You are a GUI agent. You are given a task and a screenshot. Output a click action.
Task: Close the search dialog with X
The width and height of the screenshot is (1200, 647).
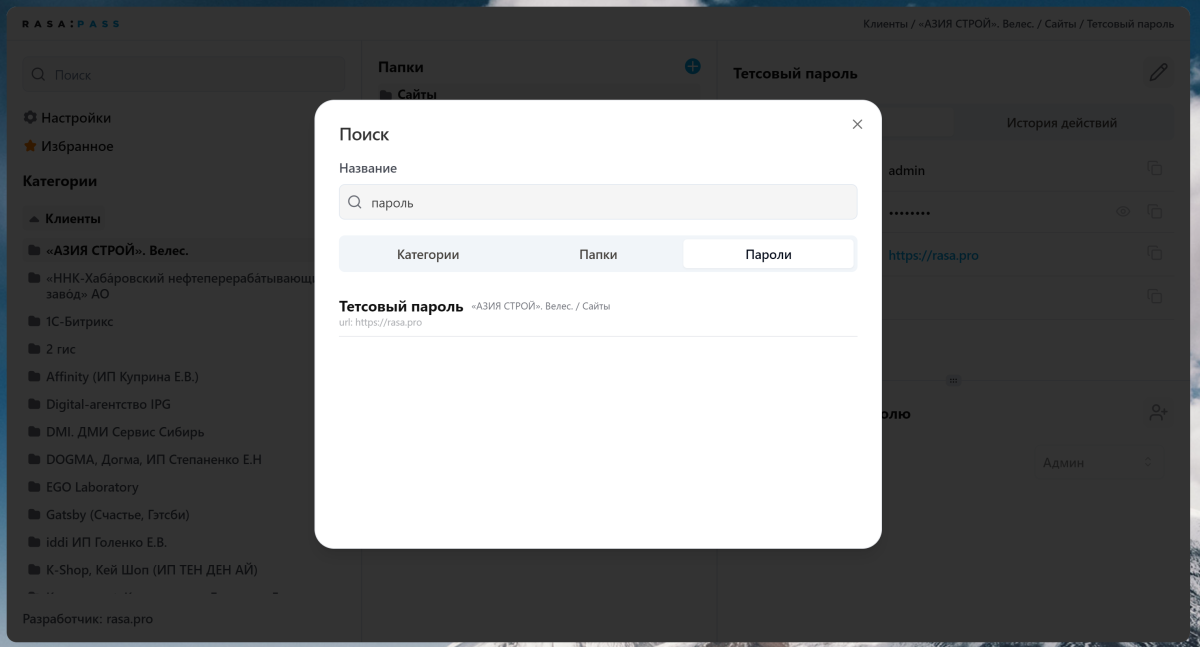coord(857,125)
